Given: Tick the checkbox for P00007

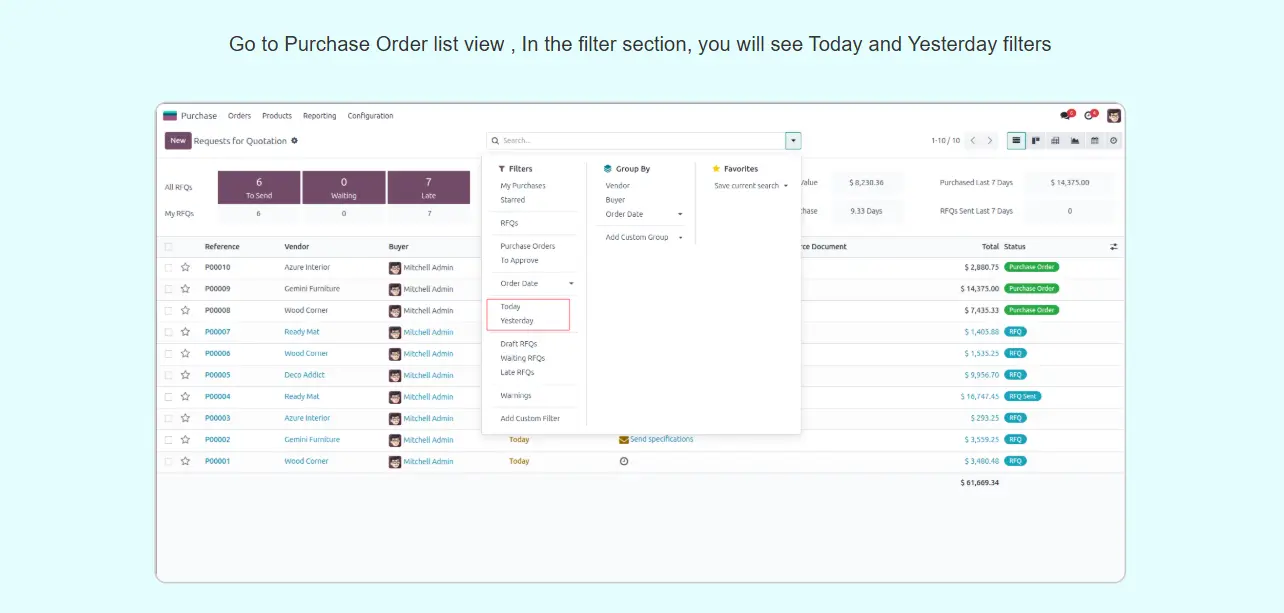Looking at the screenshot, I should [x=168, y=332].
